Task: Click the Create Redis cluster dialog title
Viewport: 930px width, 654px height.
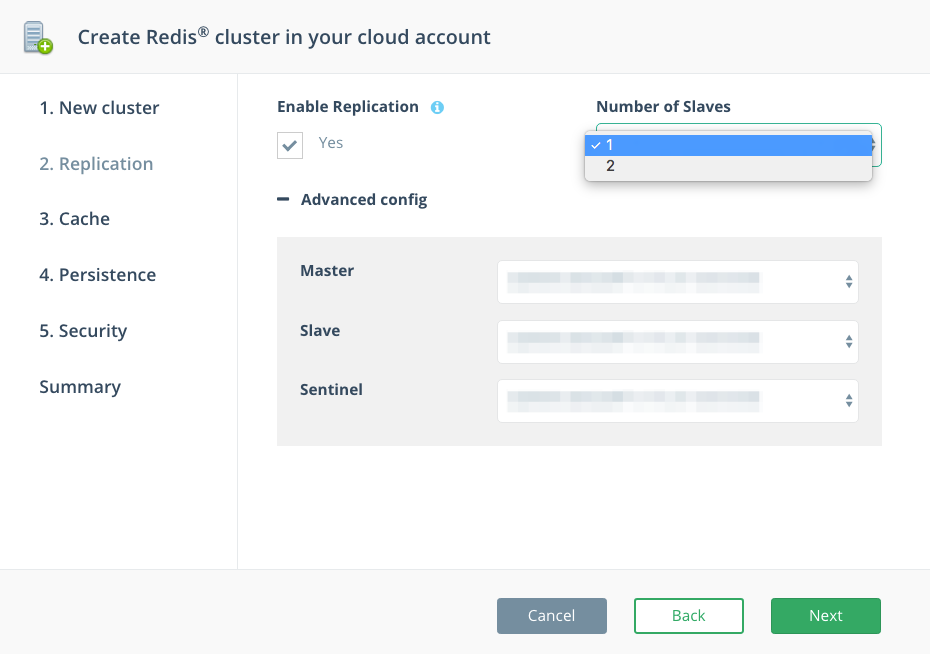Action: coord(284,37)
